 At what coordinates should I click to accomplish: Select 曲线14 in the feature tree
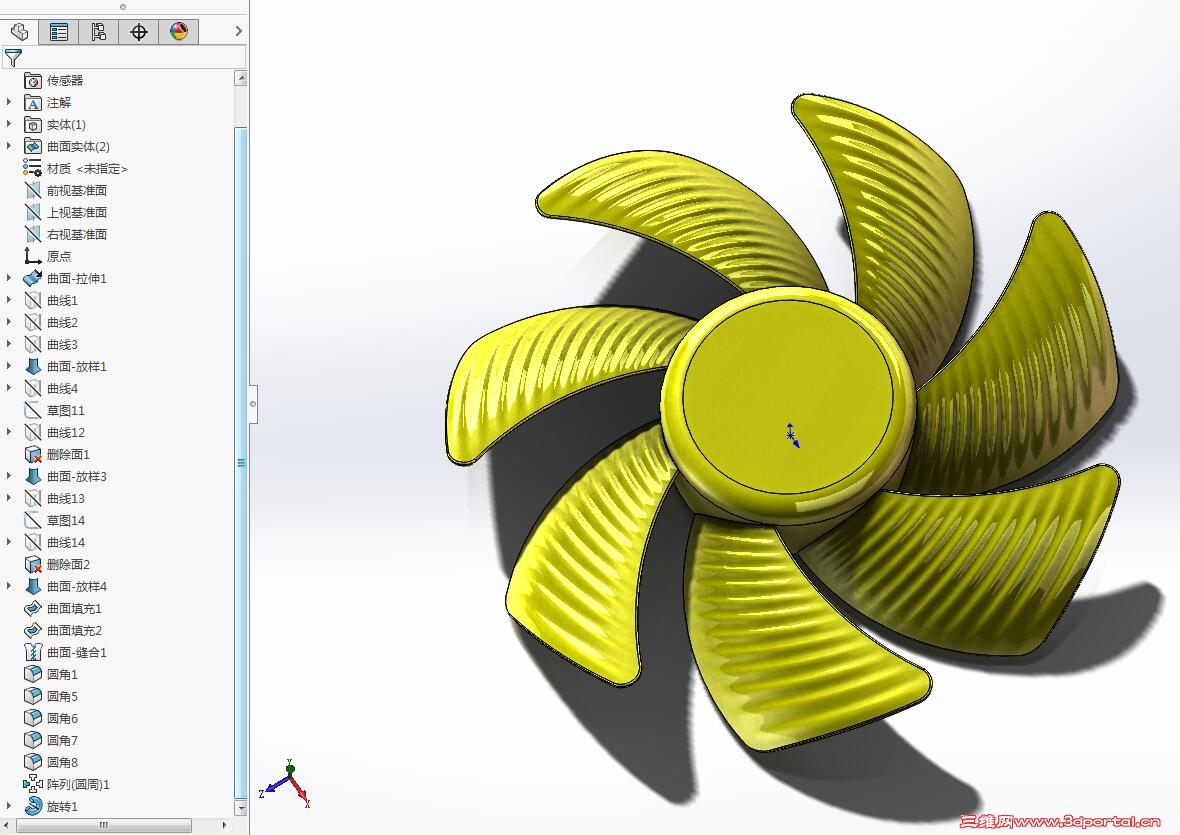point(65,542)
